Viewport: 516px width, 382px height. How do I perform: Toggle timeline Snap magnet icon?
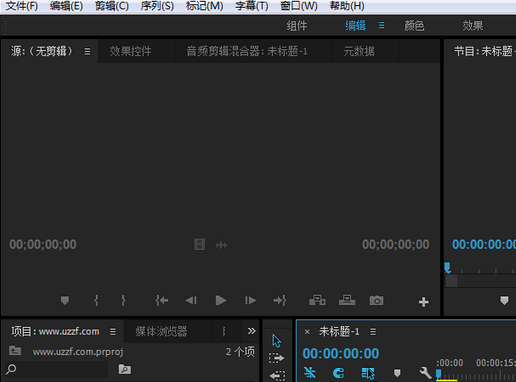click(x=338, y=373)
